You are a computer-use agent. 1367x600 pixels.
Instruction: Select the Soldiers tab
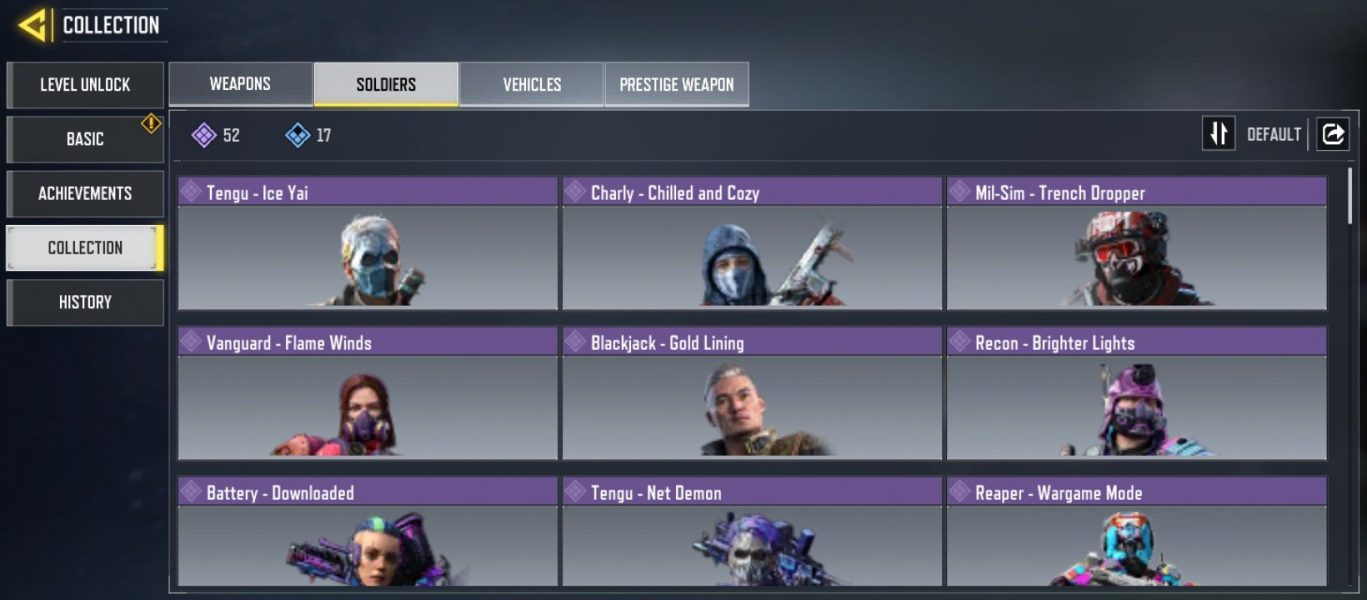(386, 84)
